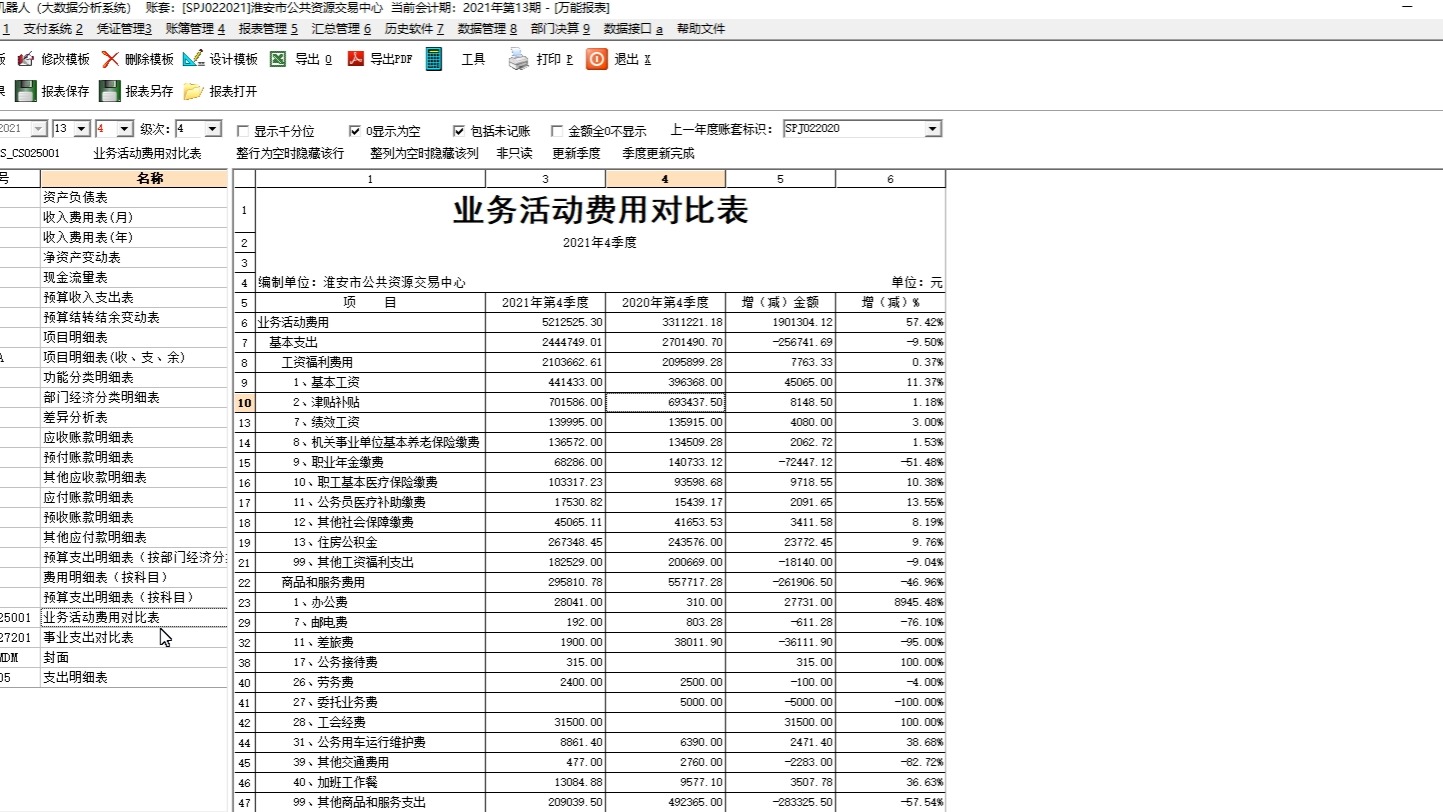
Task: Open the 部门决算 9 menu
Action: 560,29
